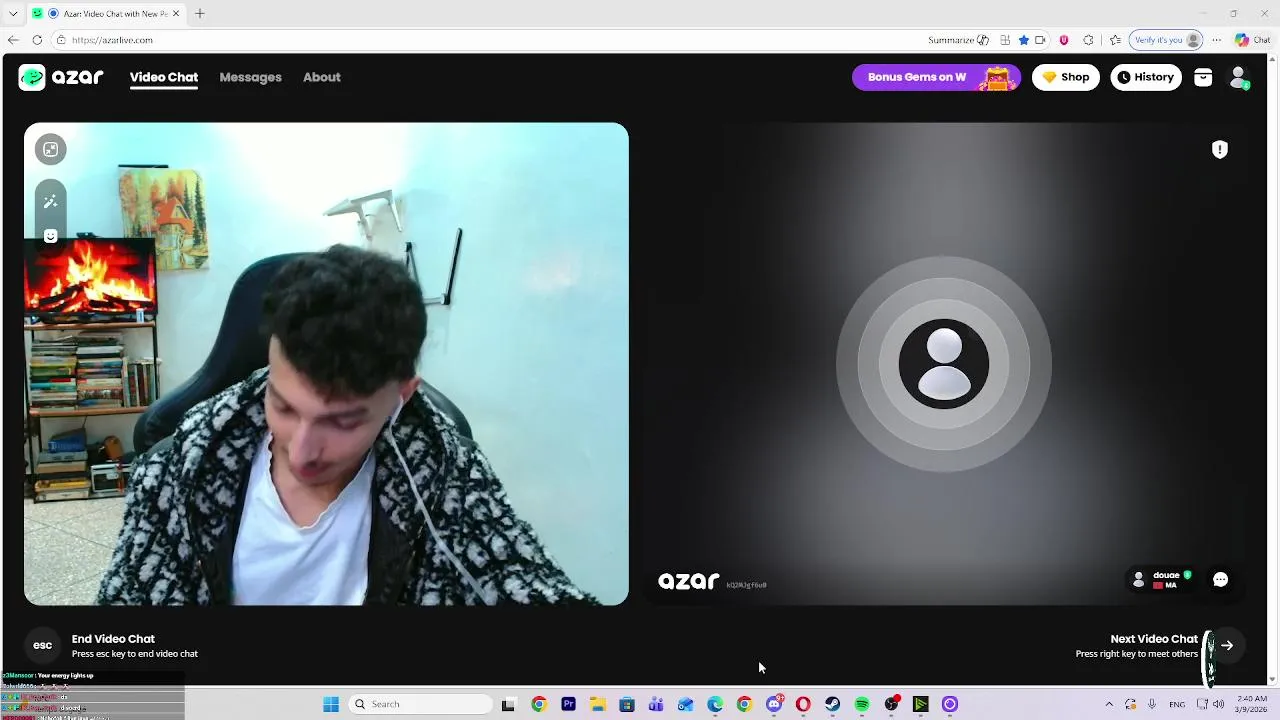The width and height of the screenshot is (1280, 720).
Task: Toggle the favorite star for this page
Action: (1023, 40)
